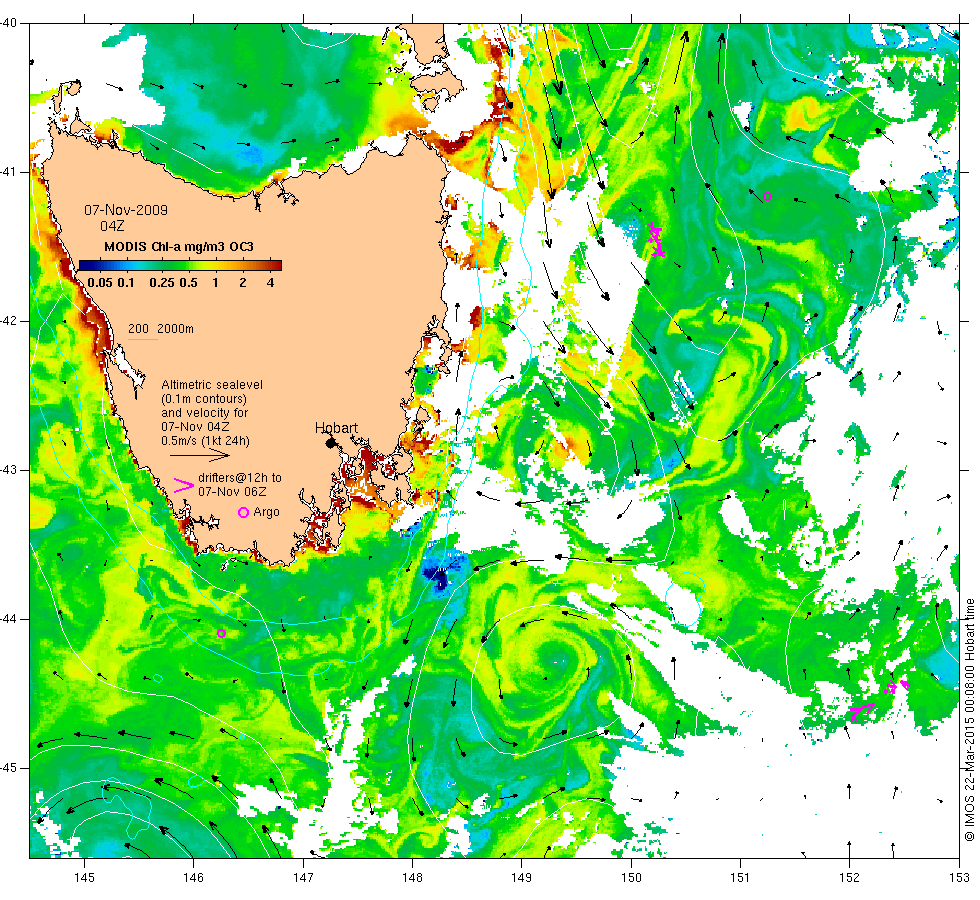This screenshot has width=980, height=900.
Task: Click the magenta drifter legend symbol
Action: (x=184, y=485)
